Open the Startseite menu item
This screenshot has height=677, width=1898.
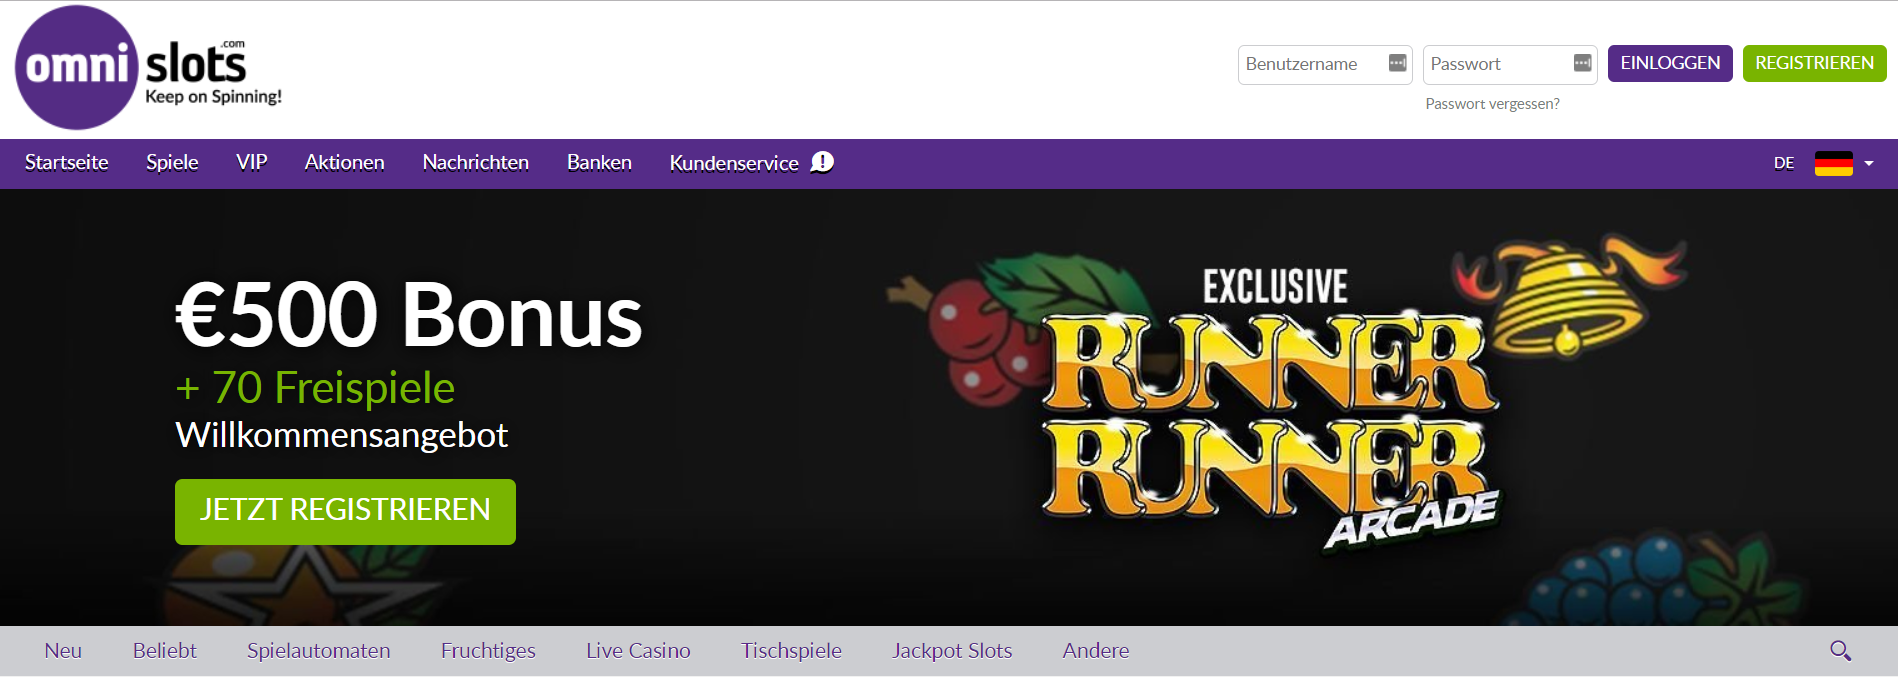[x=67, y=162]
